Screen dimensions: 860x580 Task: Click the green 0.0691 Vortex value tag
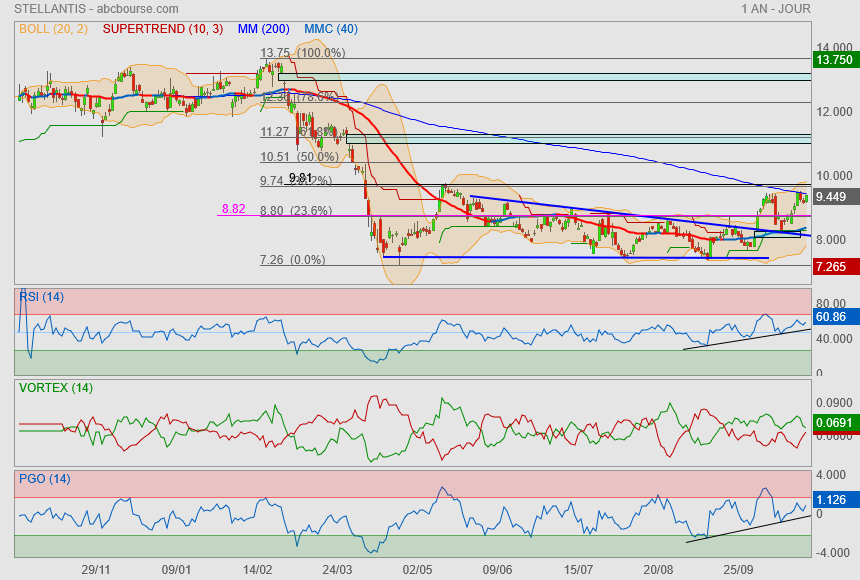833,424
